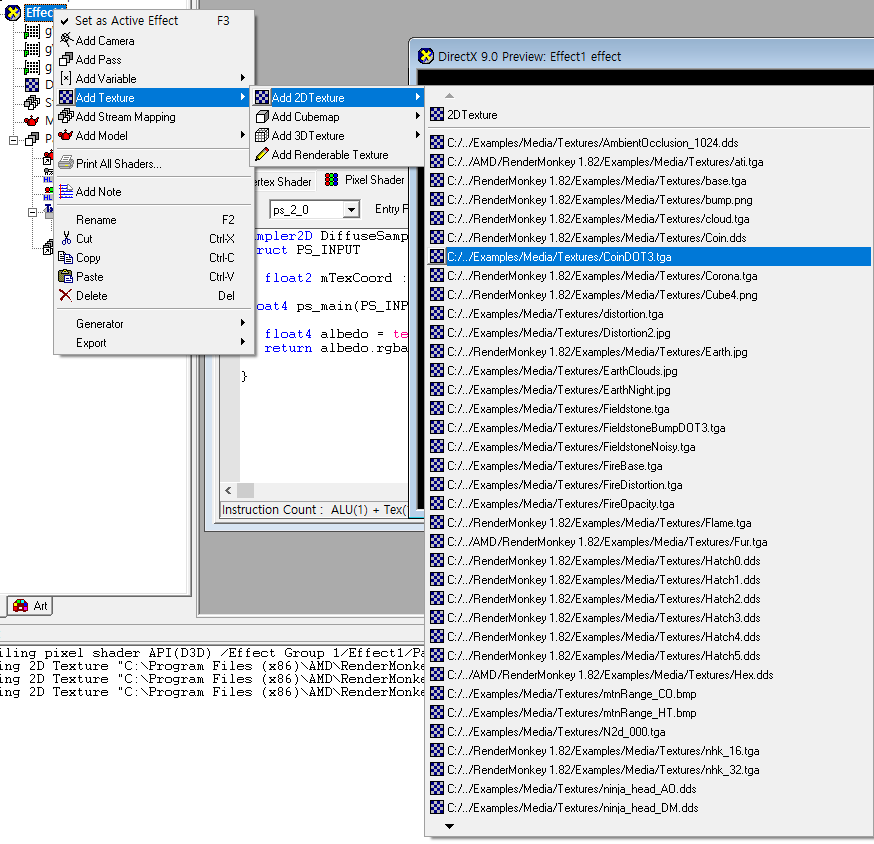874x844 pixels.
Task: Click the icon beside Fur.tga texture
Action: pyautogui.click(x=437, y=541)
